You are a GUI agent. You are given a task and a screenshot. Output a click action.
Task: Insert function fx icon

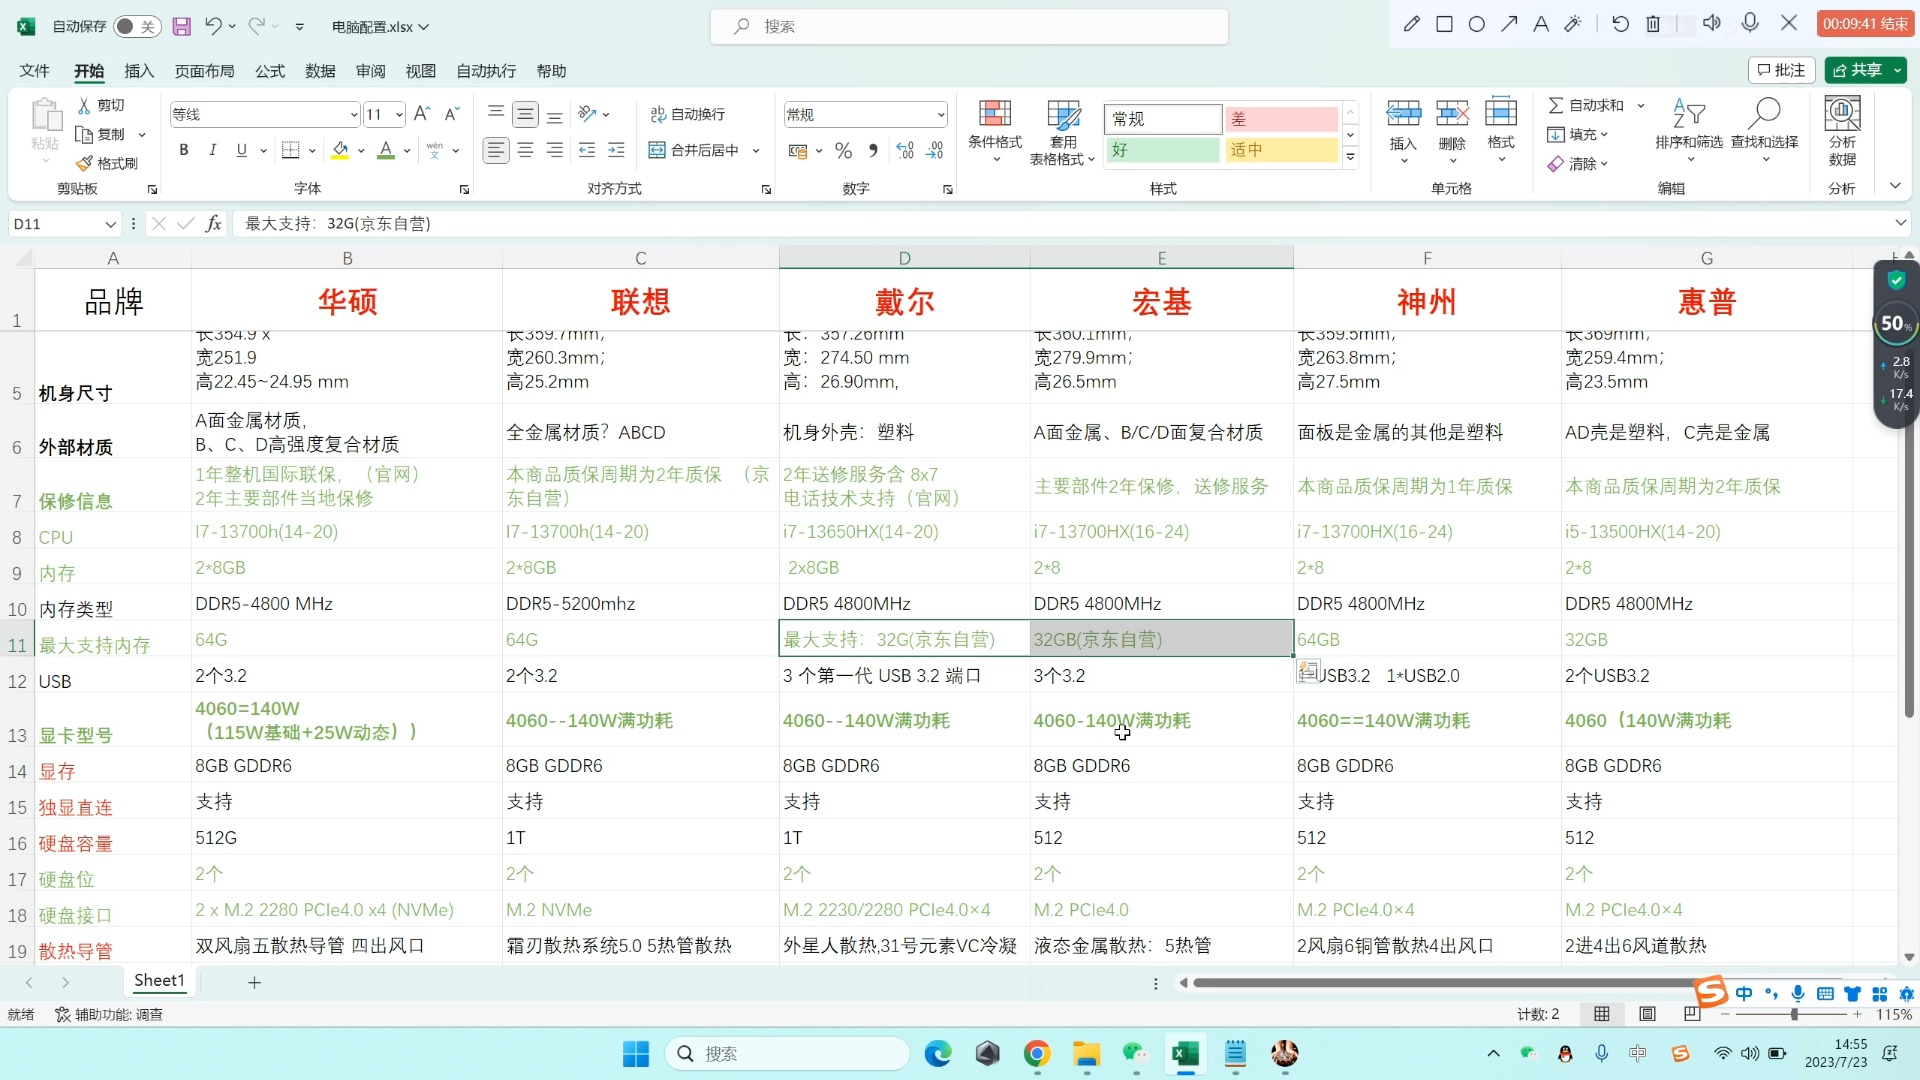(x=213, y=224)
